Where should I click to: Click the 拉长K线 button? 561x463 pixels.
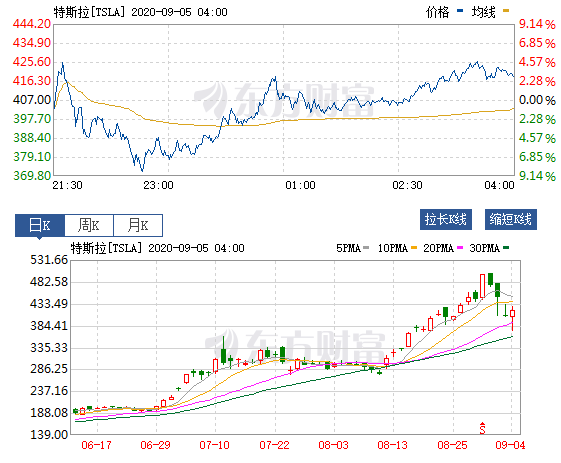(x=446, y=219)
